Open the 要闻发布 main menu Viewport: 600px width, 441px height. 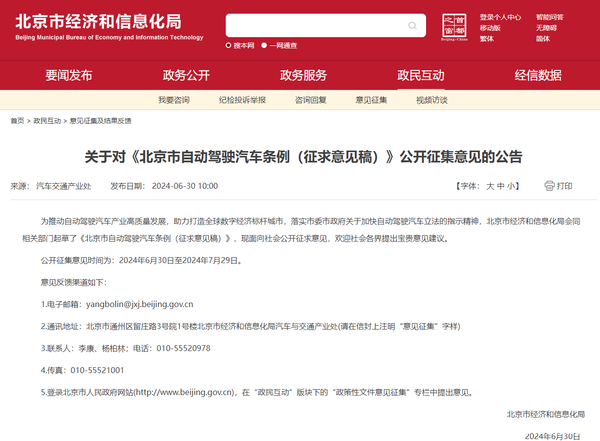pyautogui.click(x=69, y=75)
